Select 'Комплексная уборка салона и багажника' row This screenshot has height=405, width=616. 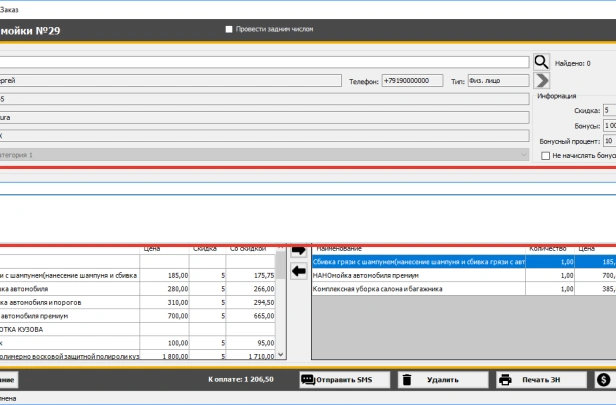(x=420, y=288)
